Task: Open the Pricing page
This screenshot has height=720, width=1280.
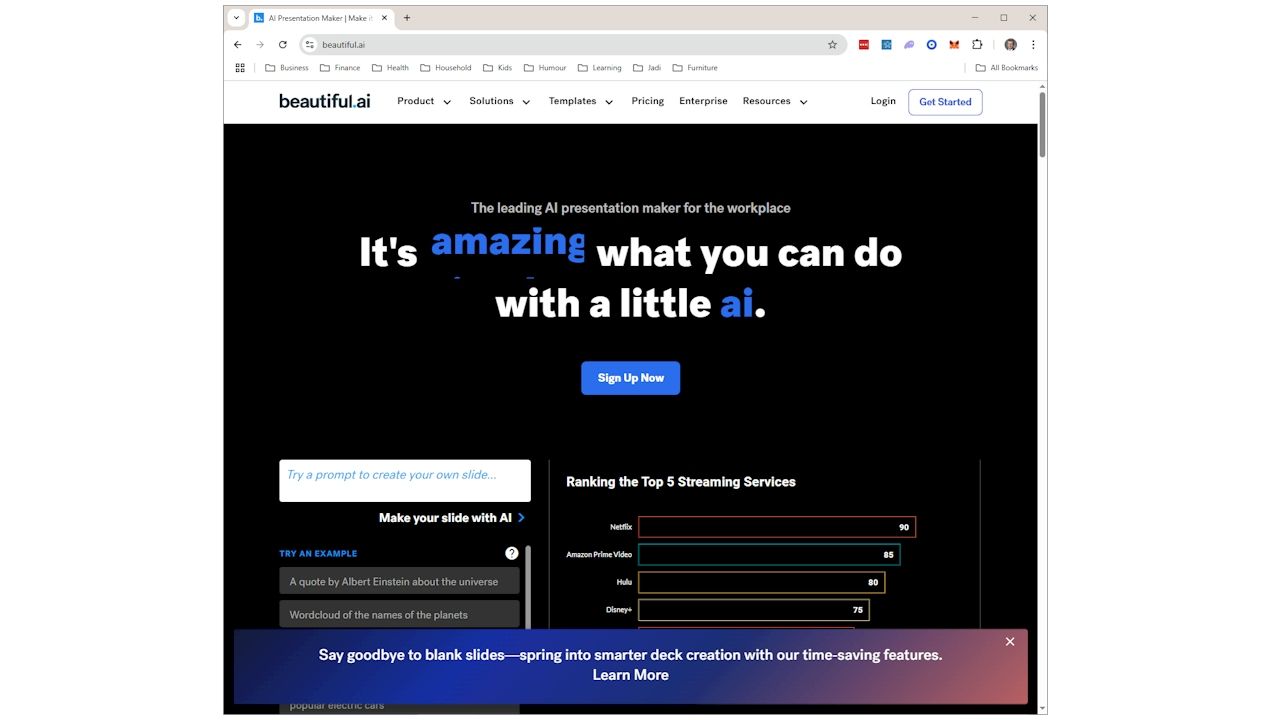Action: point(648,101)
